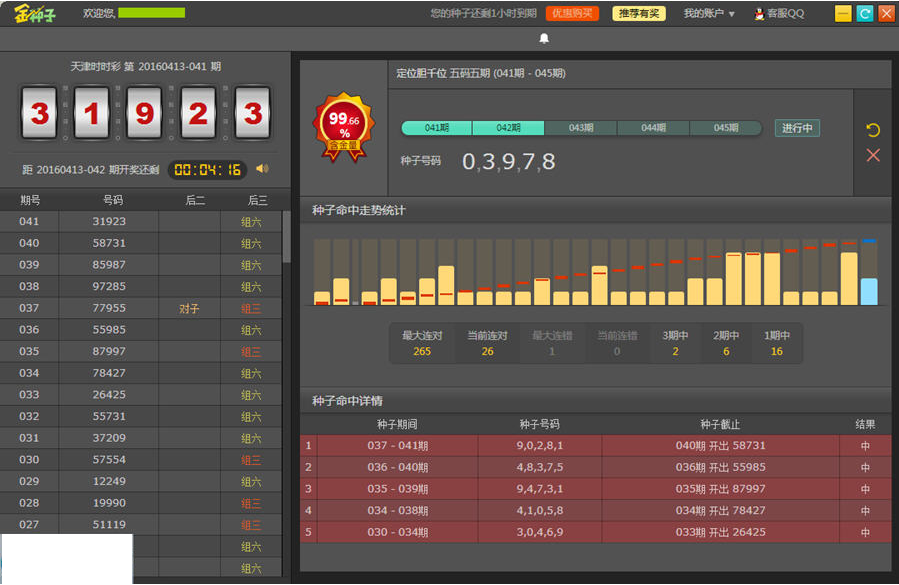The height and width of the screenshot is (585, 899).
Task: Select the 043期 segment in the progress bar
Action: point(581,128)
